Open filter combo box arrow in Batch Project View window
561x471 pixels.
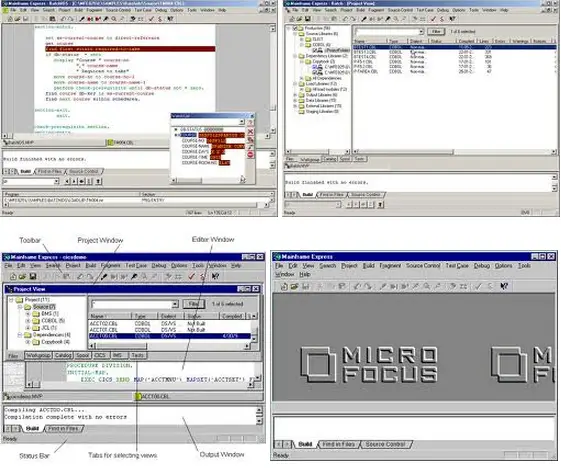click(421, 32)
